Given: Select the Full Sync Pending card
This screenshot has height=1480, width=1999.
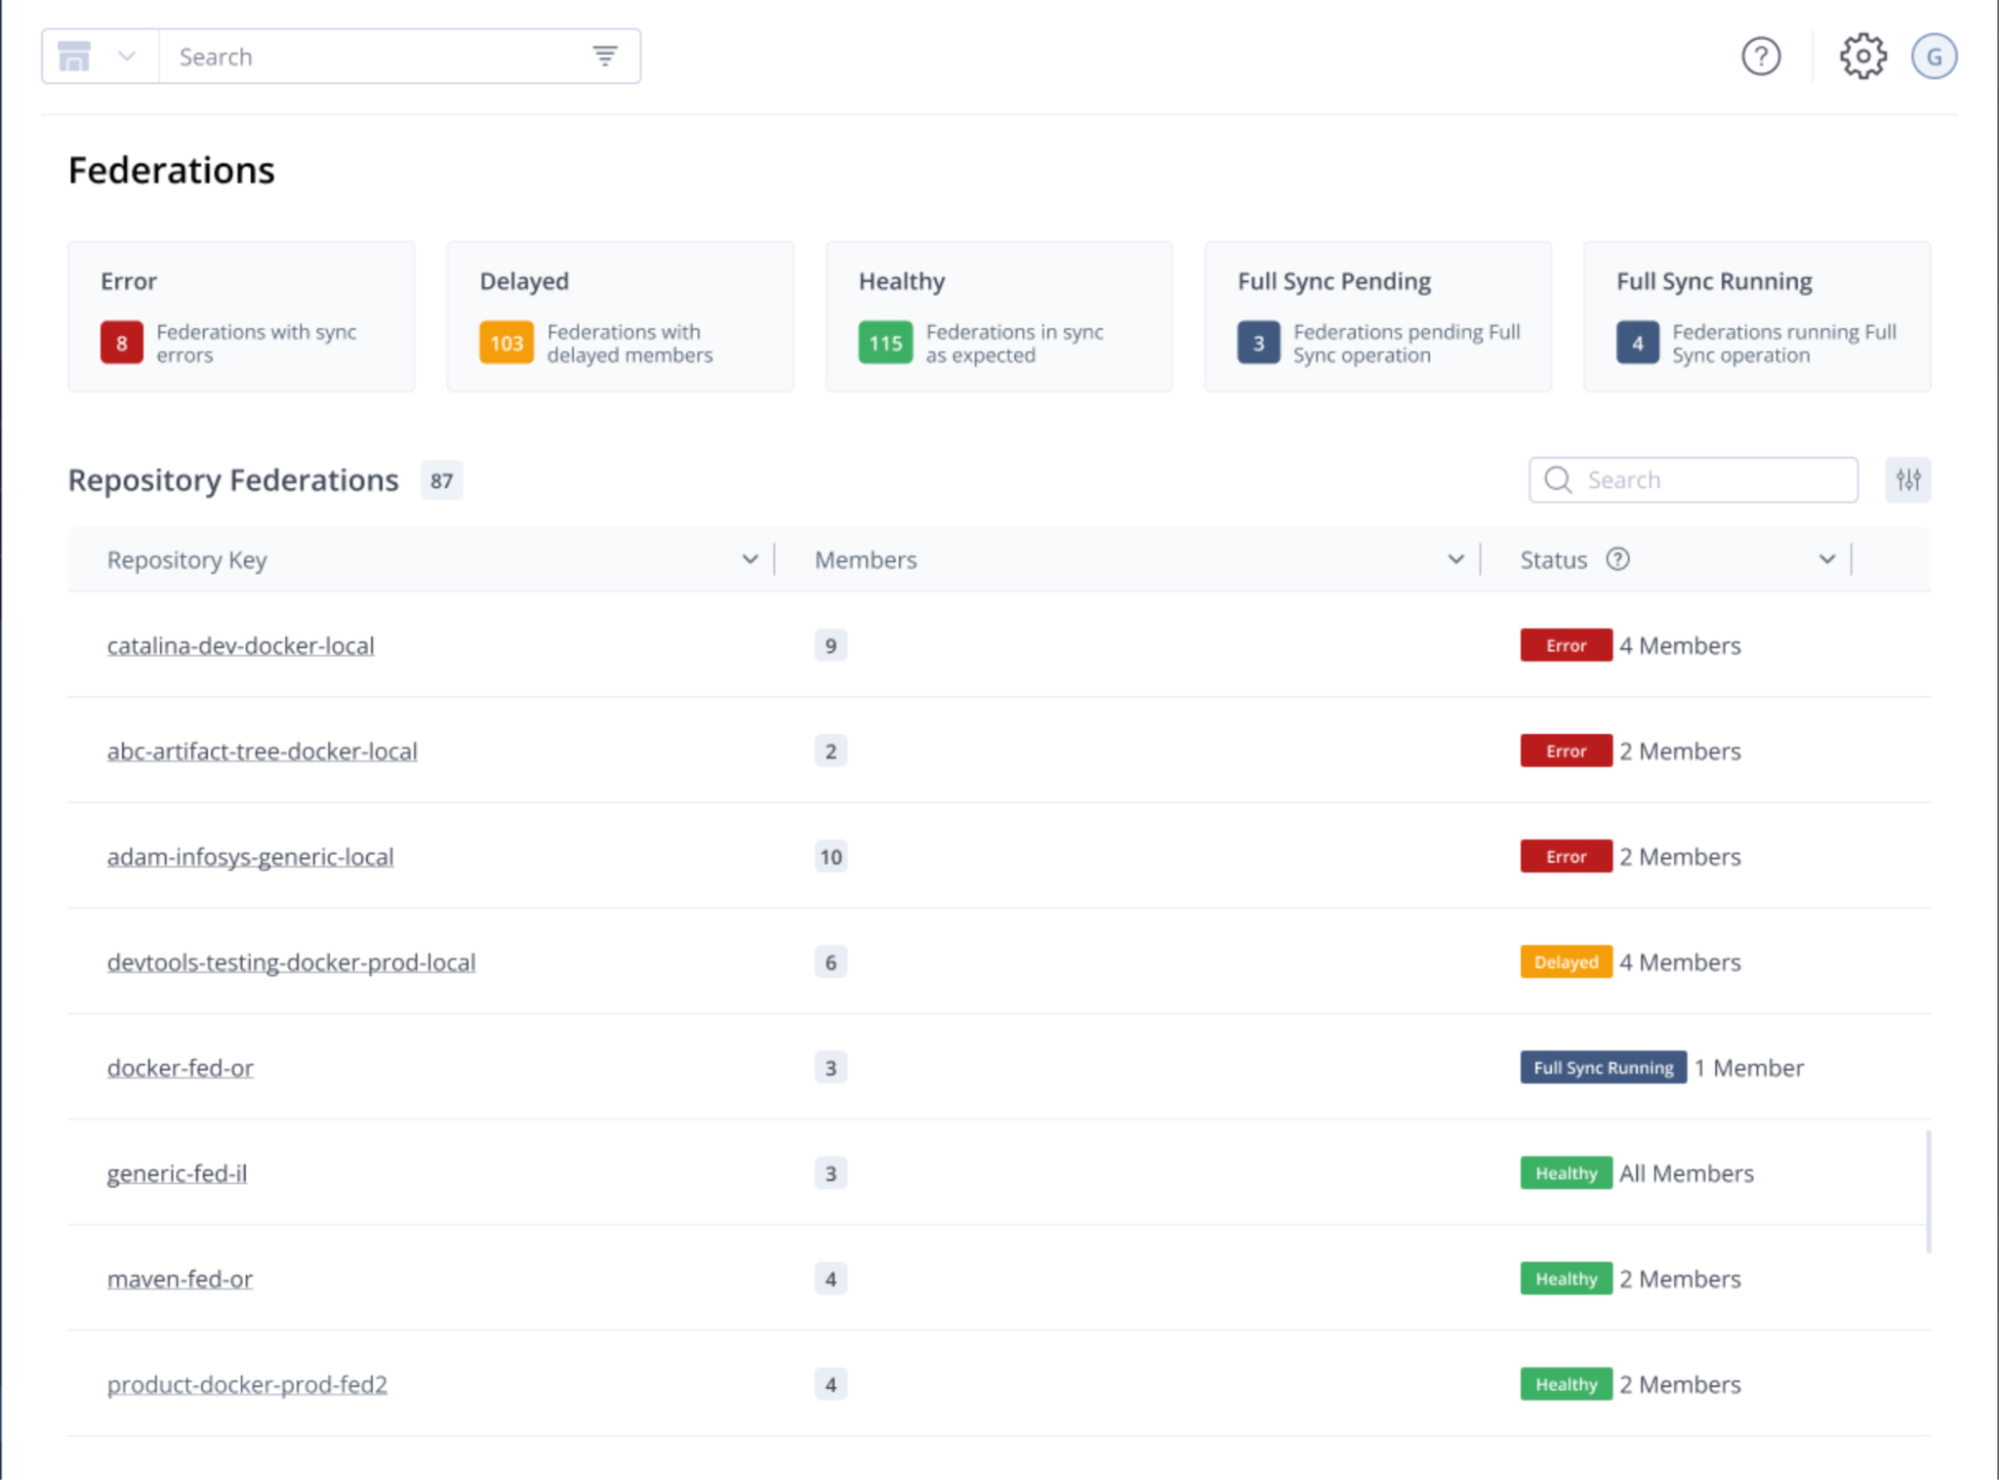Looking at the screenshot, I should pos(1377,316).
